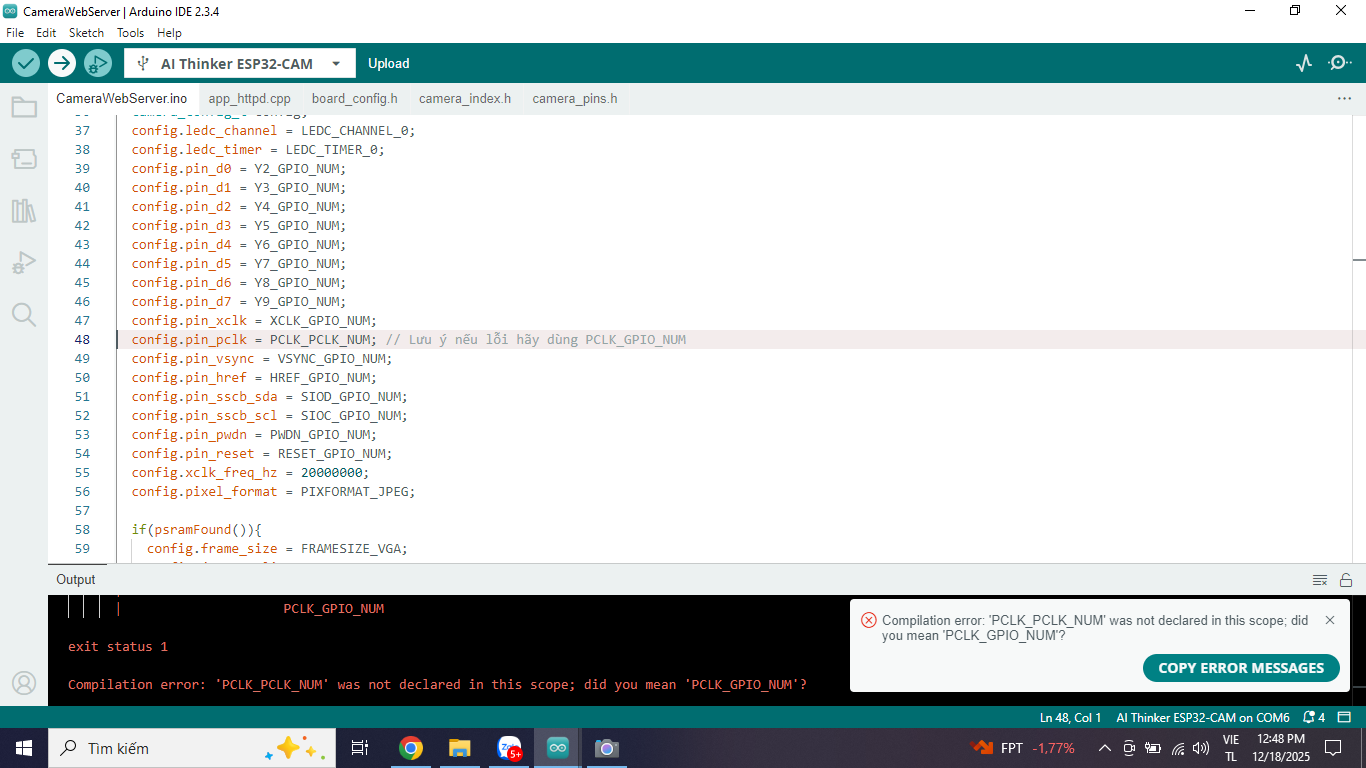Start debugging with the Debug button
The image size is (1366, 768).
pyautogui.click(x=97, y=63)
